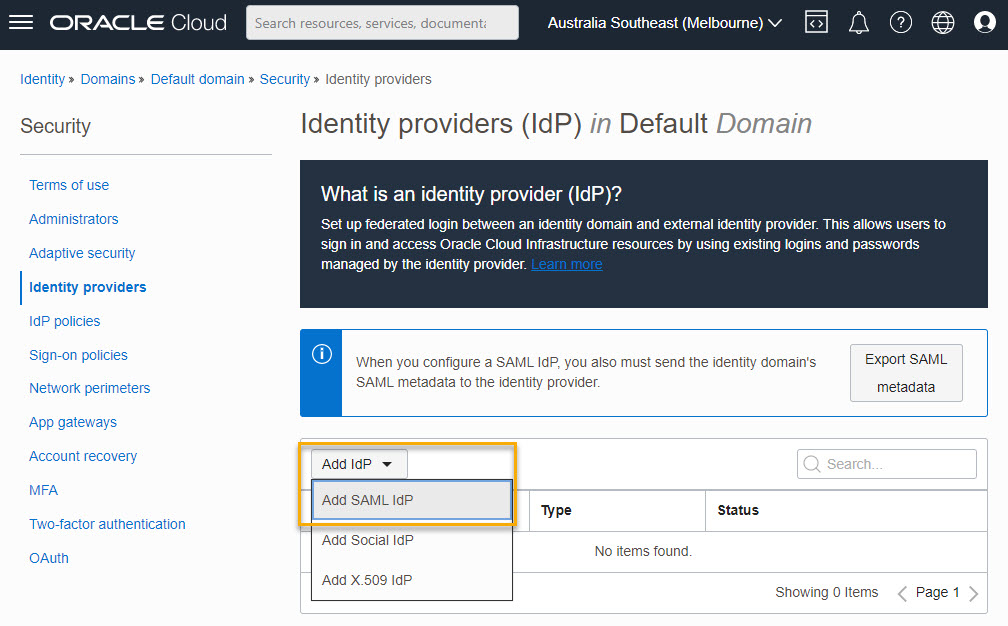Click the magnifier icon in the IdP search box
Image resolution: width=1008 pixels, height=626 pixels.
pyautogui.click(x=812, y=464)
